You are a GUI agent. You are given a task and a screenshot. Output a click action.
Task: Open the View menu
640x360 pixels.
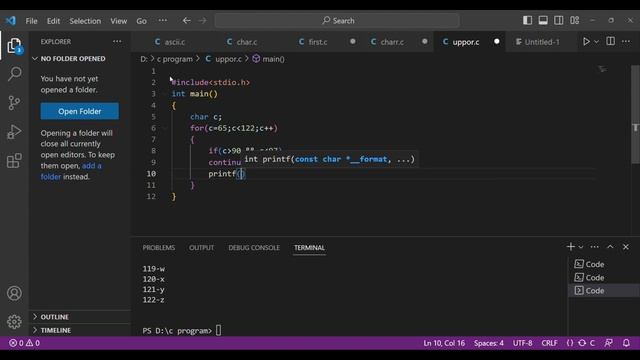click(x=118, y=21)
